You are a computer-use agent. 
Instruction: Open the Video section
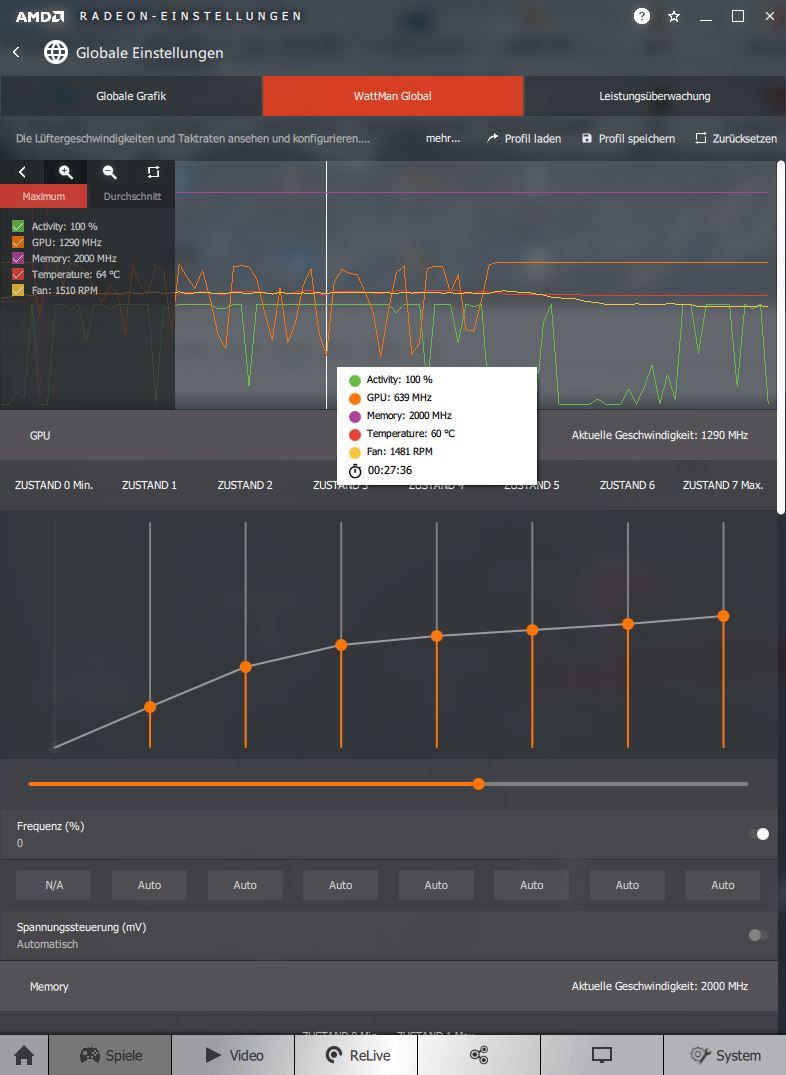pyautogui.click(x=234, y=1055)
